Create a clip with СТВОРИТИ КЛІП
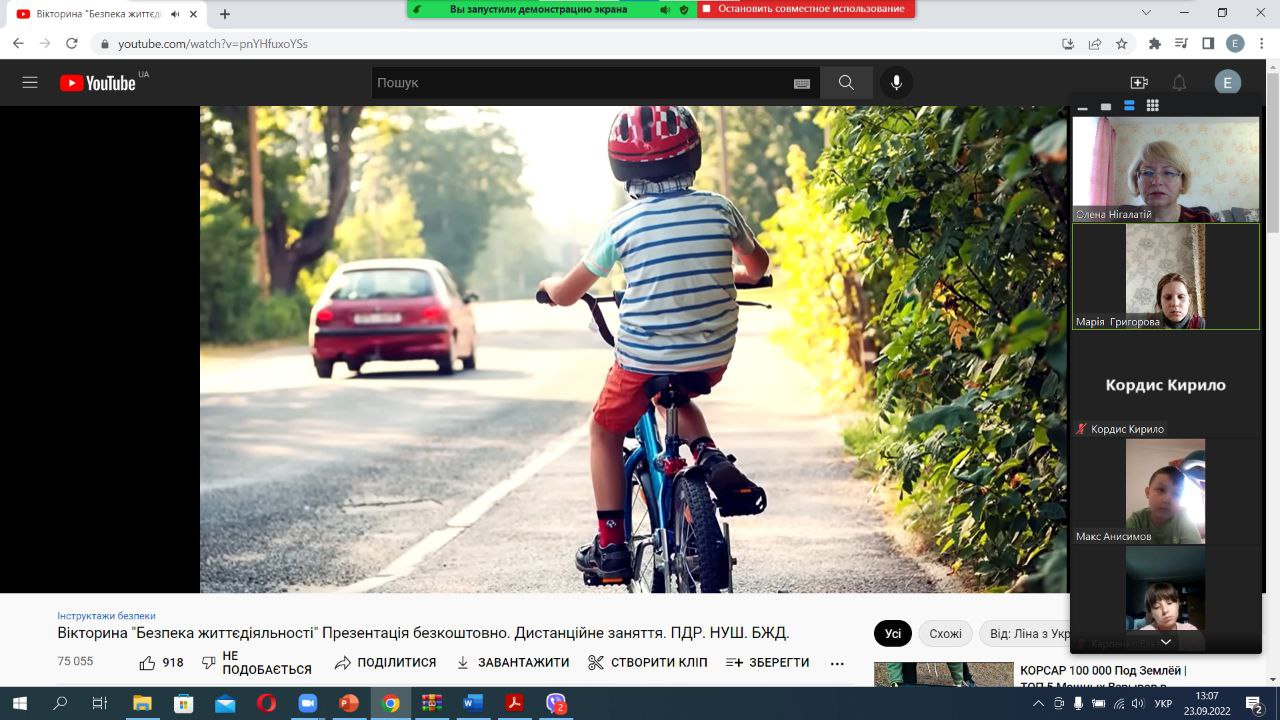1280x720 pixels. coord(647,662)
